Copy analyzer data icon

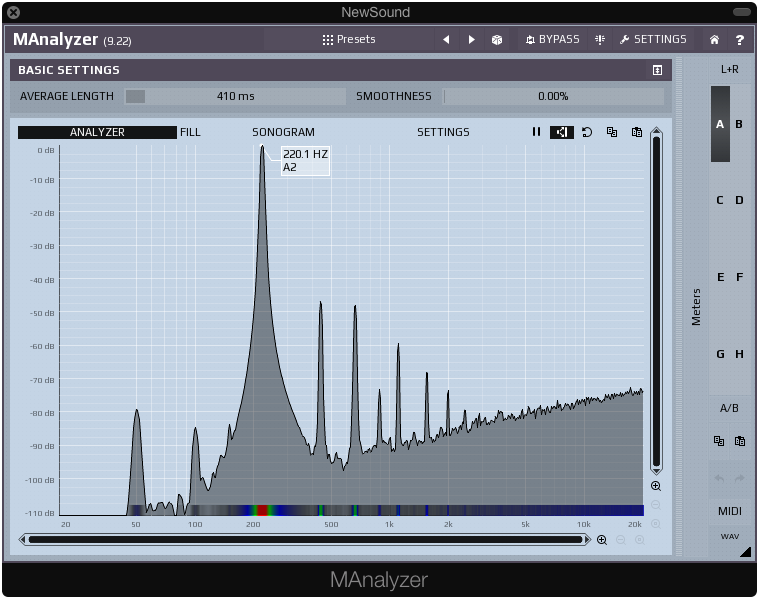pyautogui.click(x=612, y=132)
